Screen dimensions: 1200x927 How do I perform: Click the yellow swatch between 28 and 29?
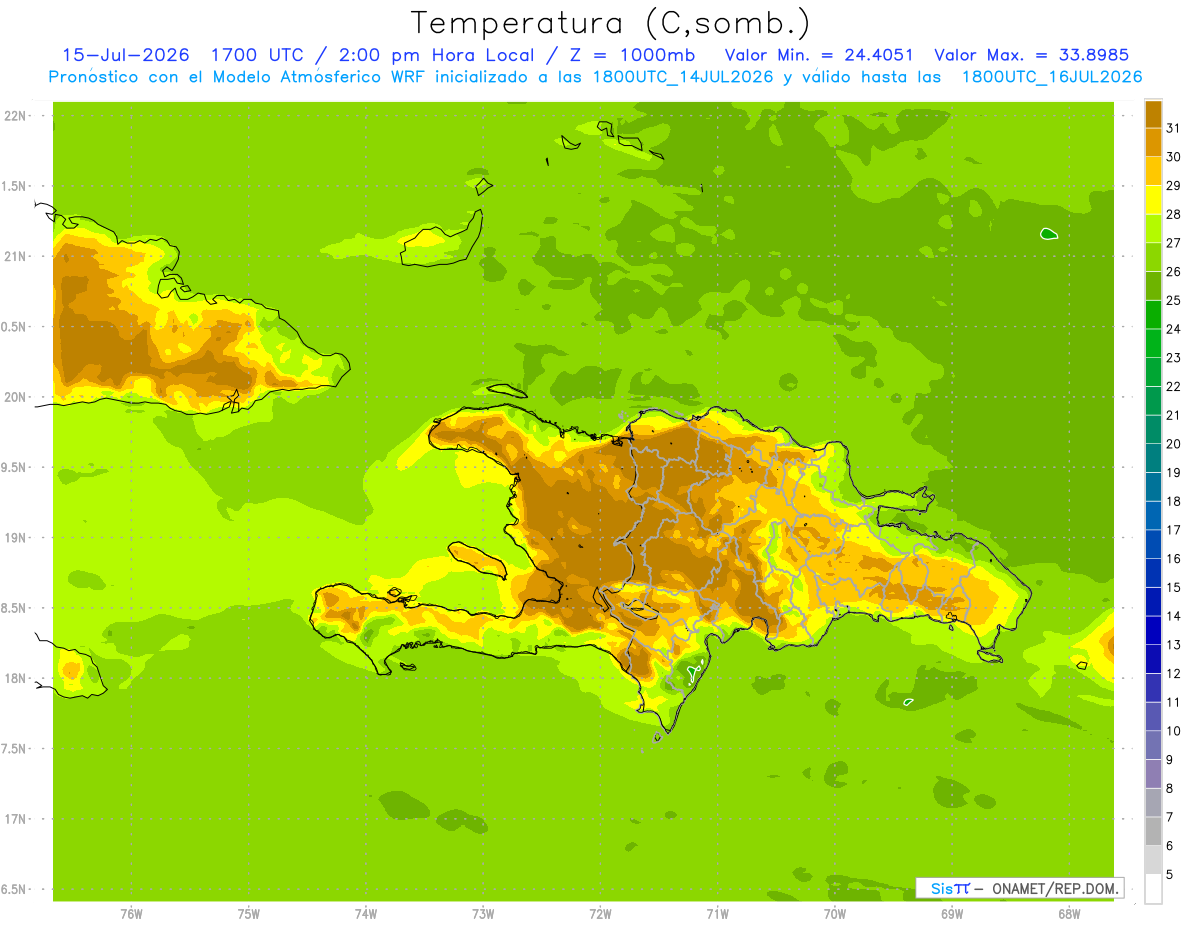(1153, 200)
